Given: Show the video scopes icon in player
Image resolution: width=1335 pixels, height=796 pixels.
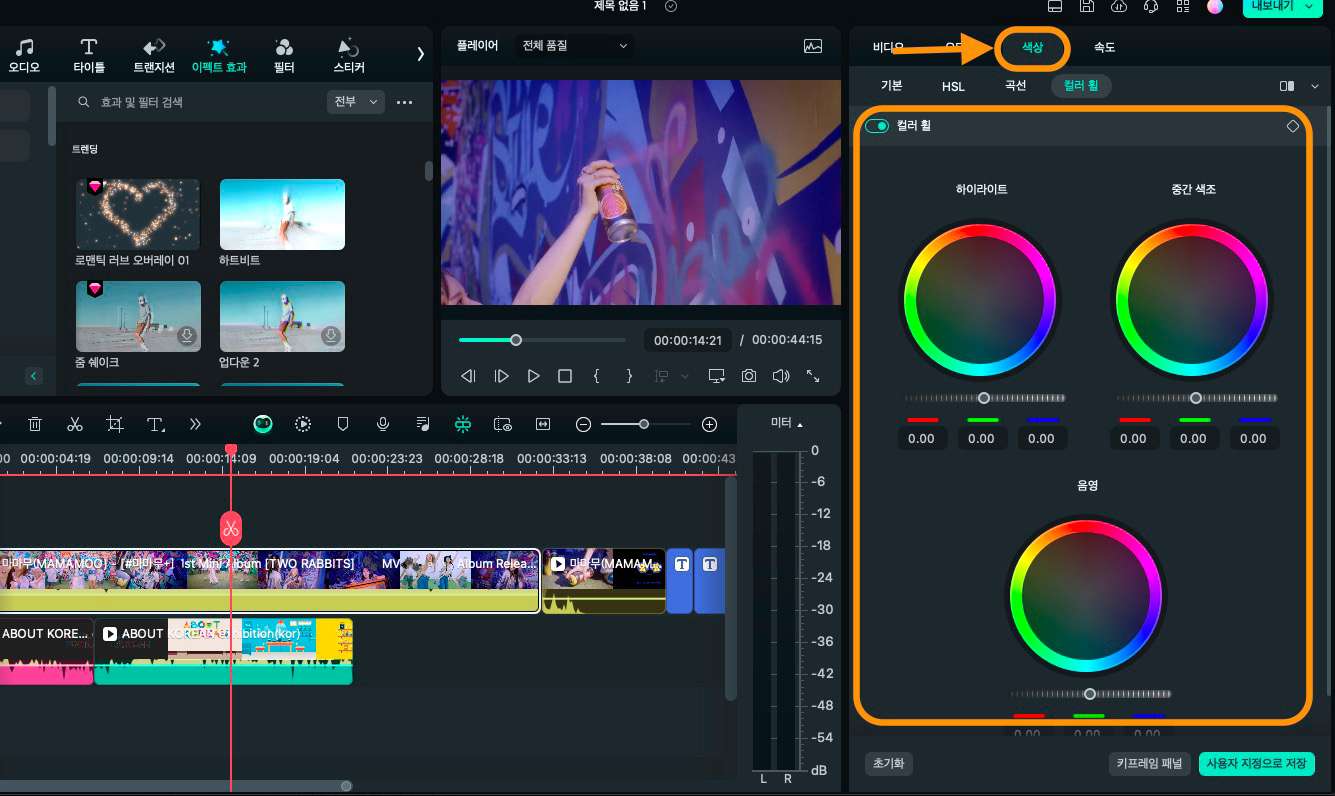Looking at the screenshot, I should point(813,46).
